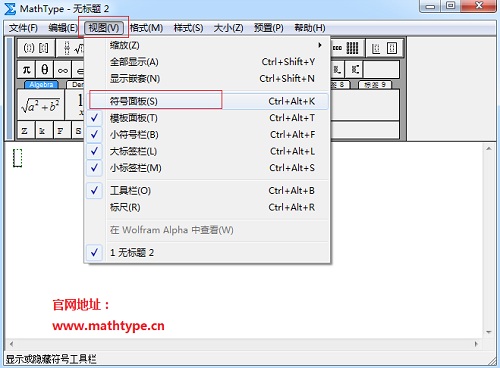Click the status bar text 显示或隐藏符号工具栏
Viewport: 500px width, 368px height.
click(51, 359)
